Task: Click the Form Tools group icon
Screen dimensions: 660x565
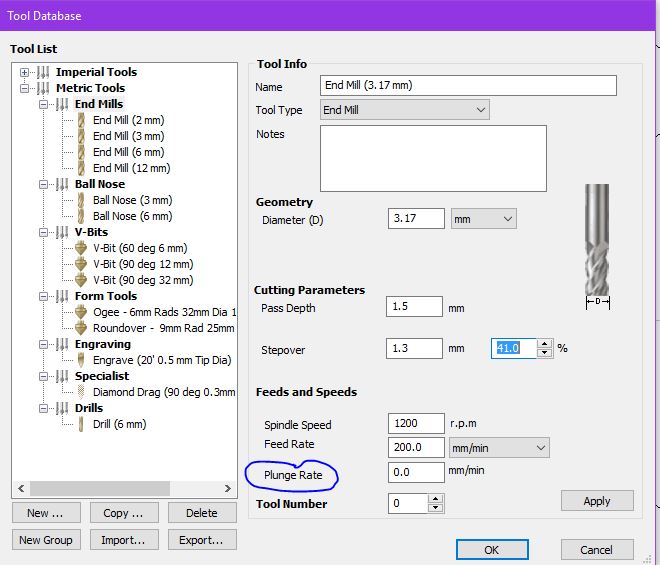Action: 62,296
